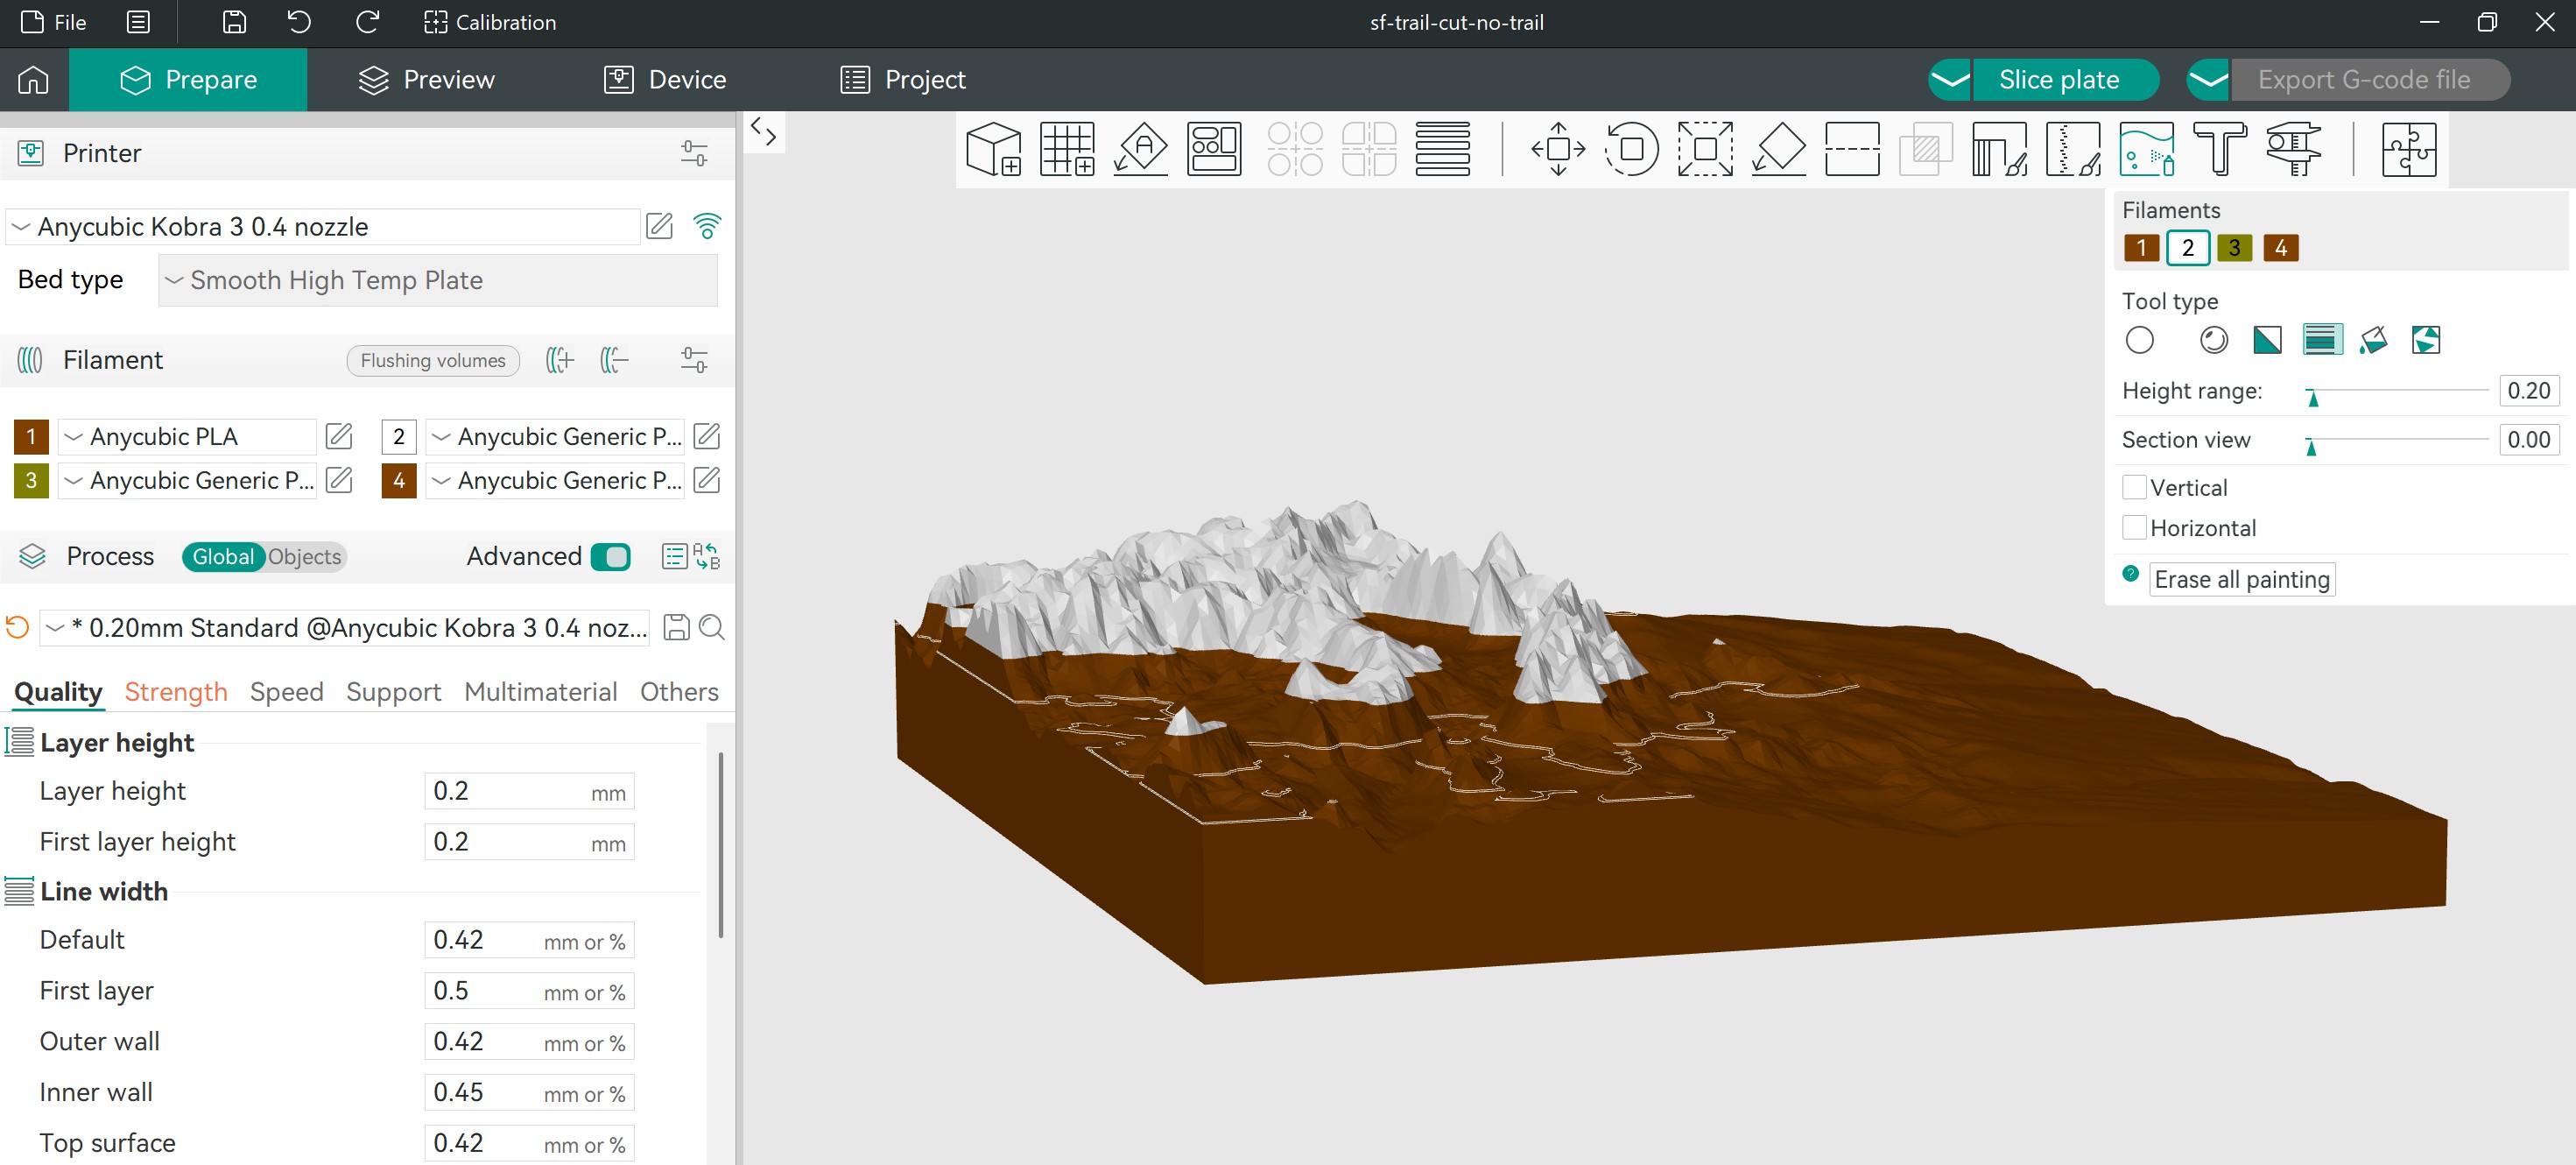
Task: Activate the Rotate tool
Action: [x=1631, y=149]
